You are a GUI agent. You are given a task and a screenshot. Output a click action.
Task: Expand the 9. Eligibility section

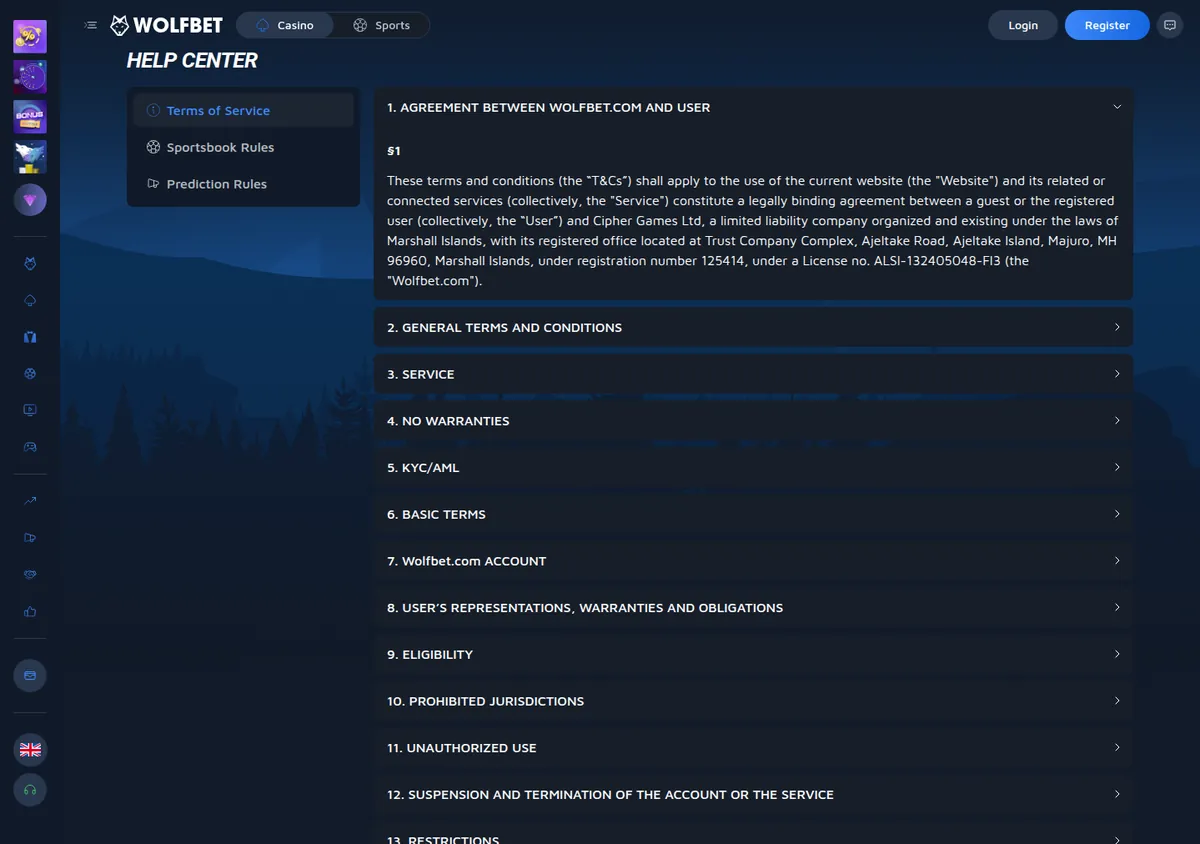click(x=753, y=654)
